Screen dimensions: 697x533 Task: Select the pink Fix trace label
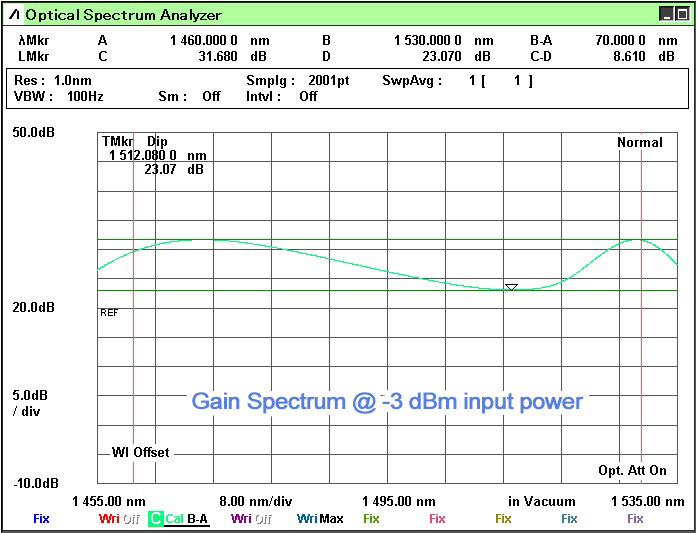click(437, 519)
